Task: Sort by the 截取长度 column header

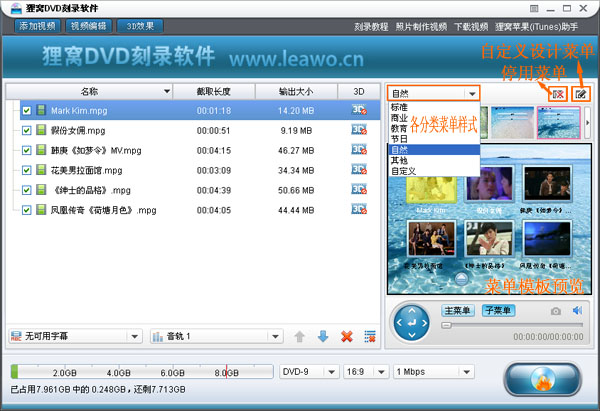Action: click(214, 91)
